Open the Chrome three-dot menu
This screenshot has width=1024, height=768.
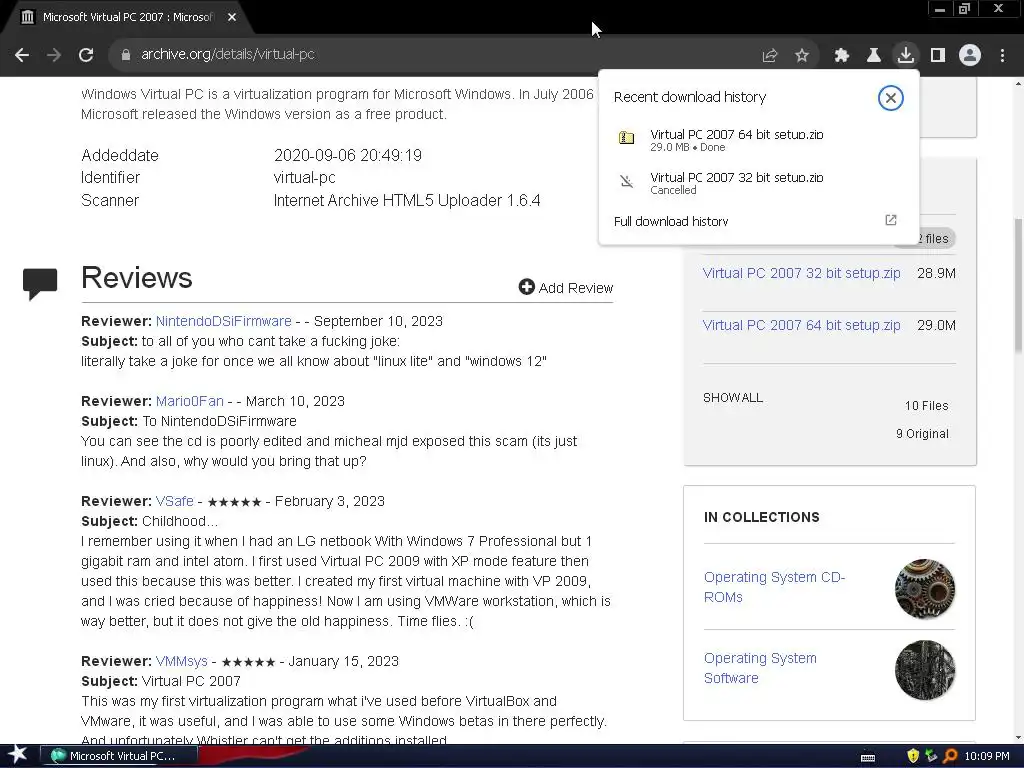click(x=1002, y=56)
